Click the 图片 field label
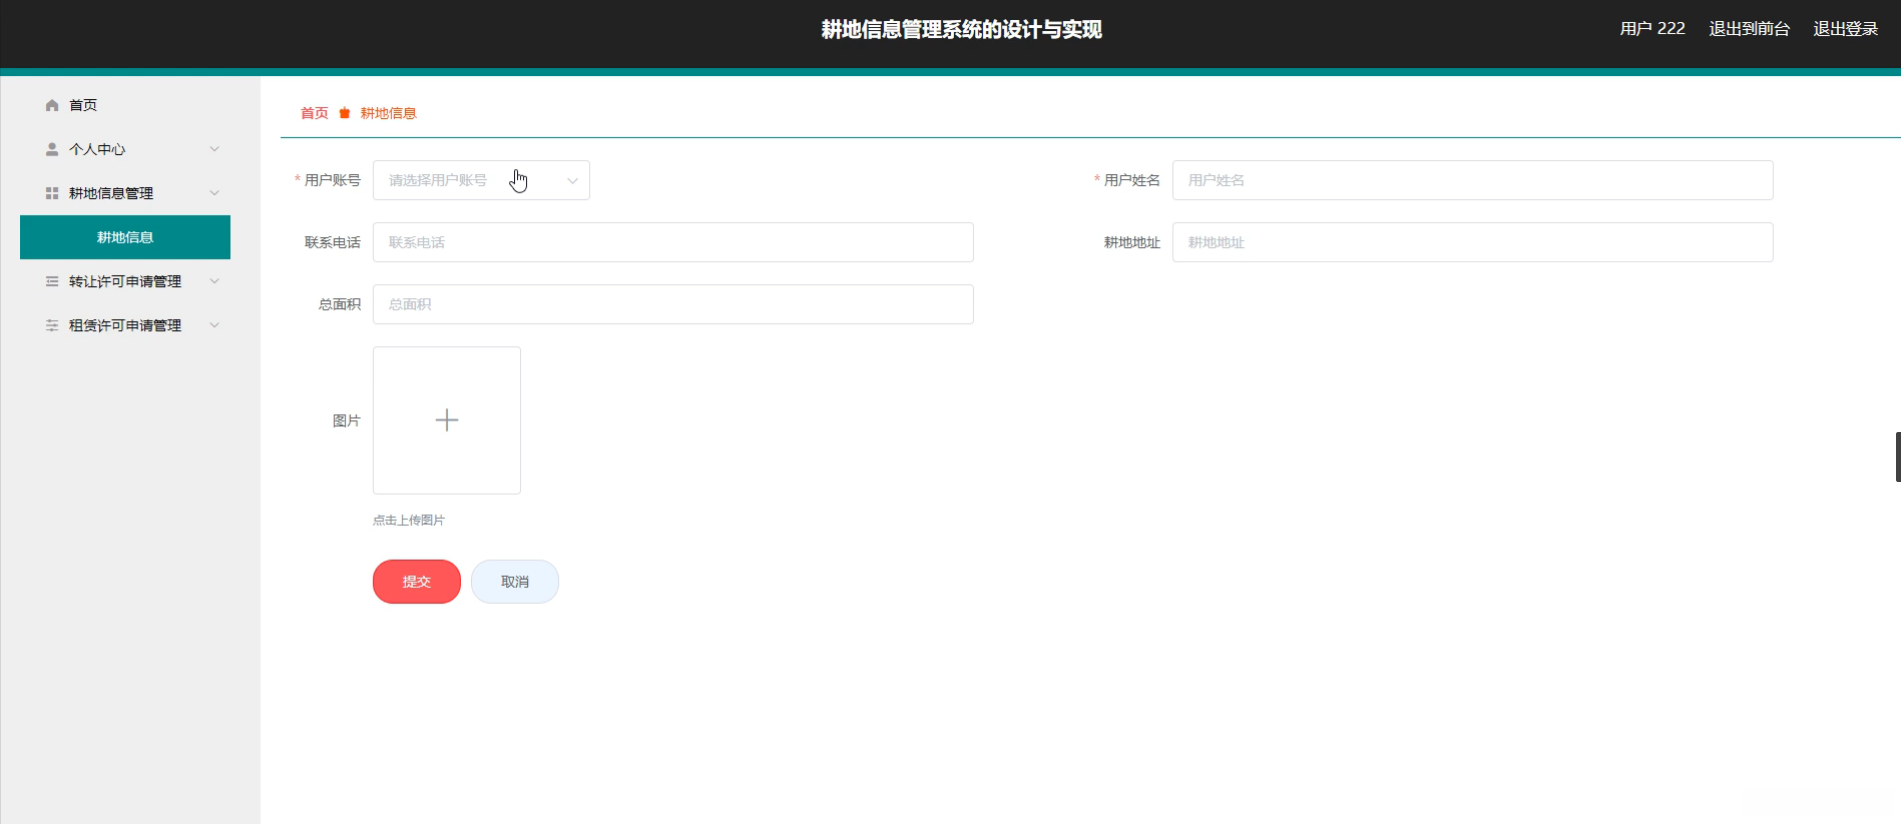The width and height of the screenshot is (1901, 824). tap(346, 421)
